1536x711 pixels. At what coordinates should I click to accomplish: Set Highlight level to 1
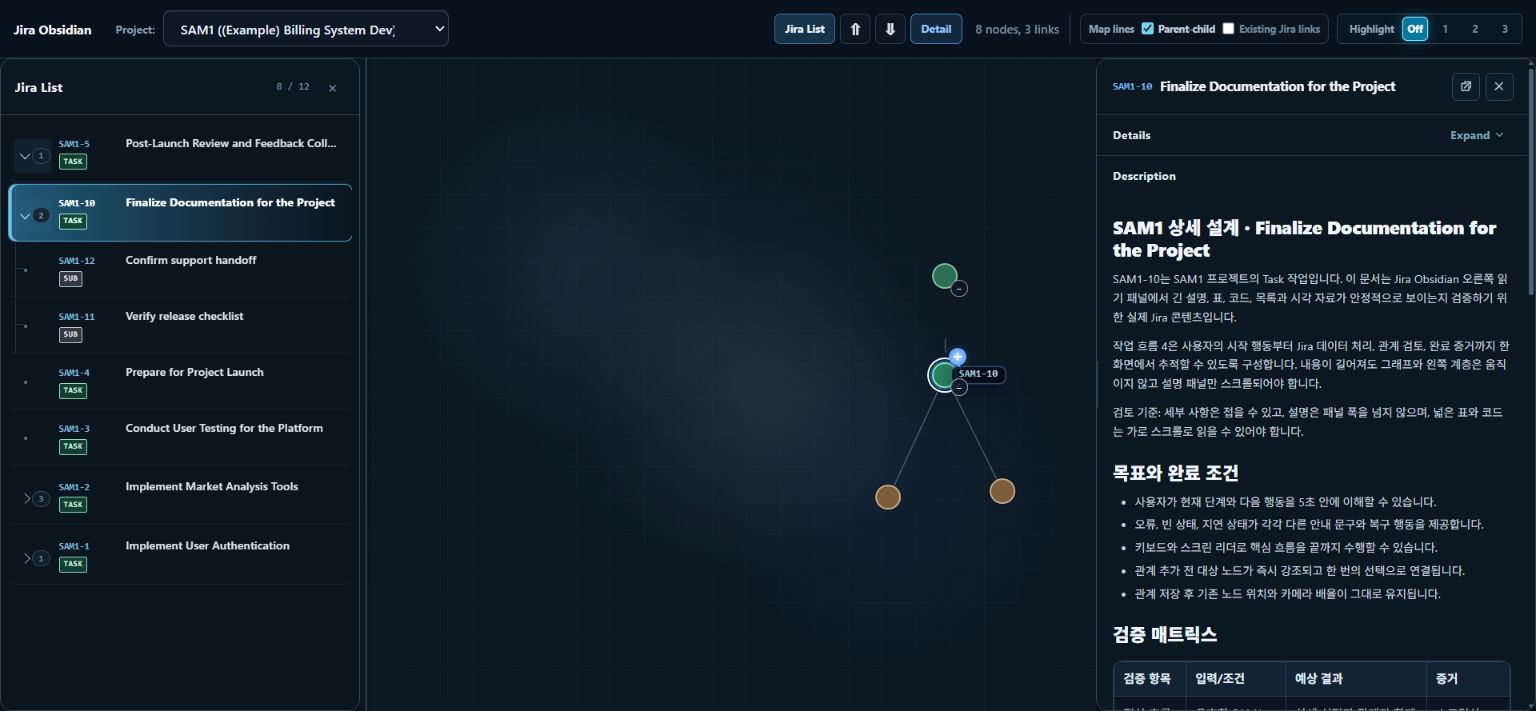(x=1445, y=29)
